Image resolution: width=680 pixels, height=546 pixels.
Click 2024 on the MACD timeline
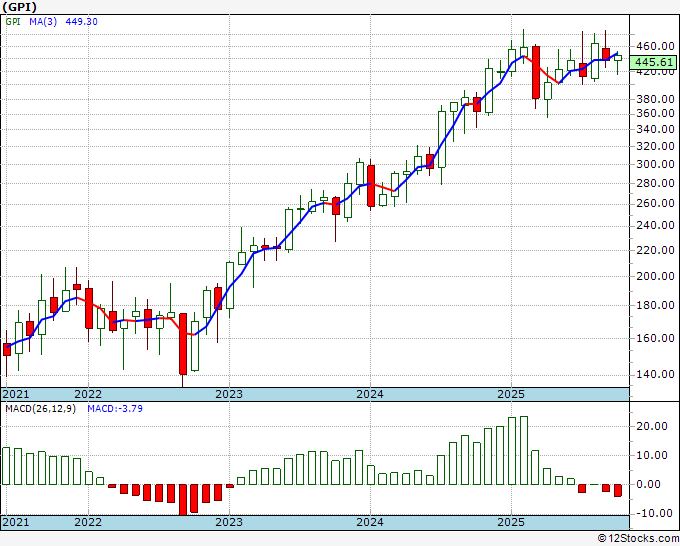pyautogui.click(x=370, y=522)
